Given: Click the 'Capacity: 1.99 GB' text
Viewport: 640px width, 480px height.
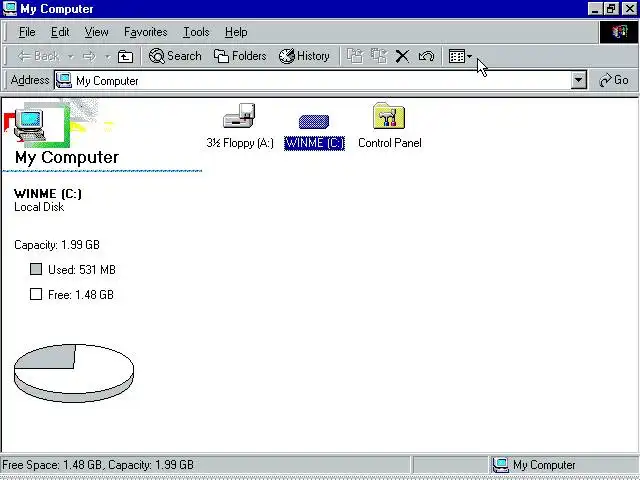Looking at the screenshot, I should 57,245.
